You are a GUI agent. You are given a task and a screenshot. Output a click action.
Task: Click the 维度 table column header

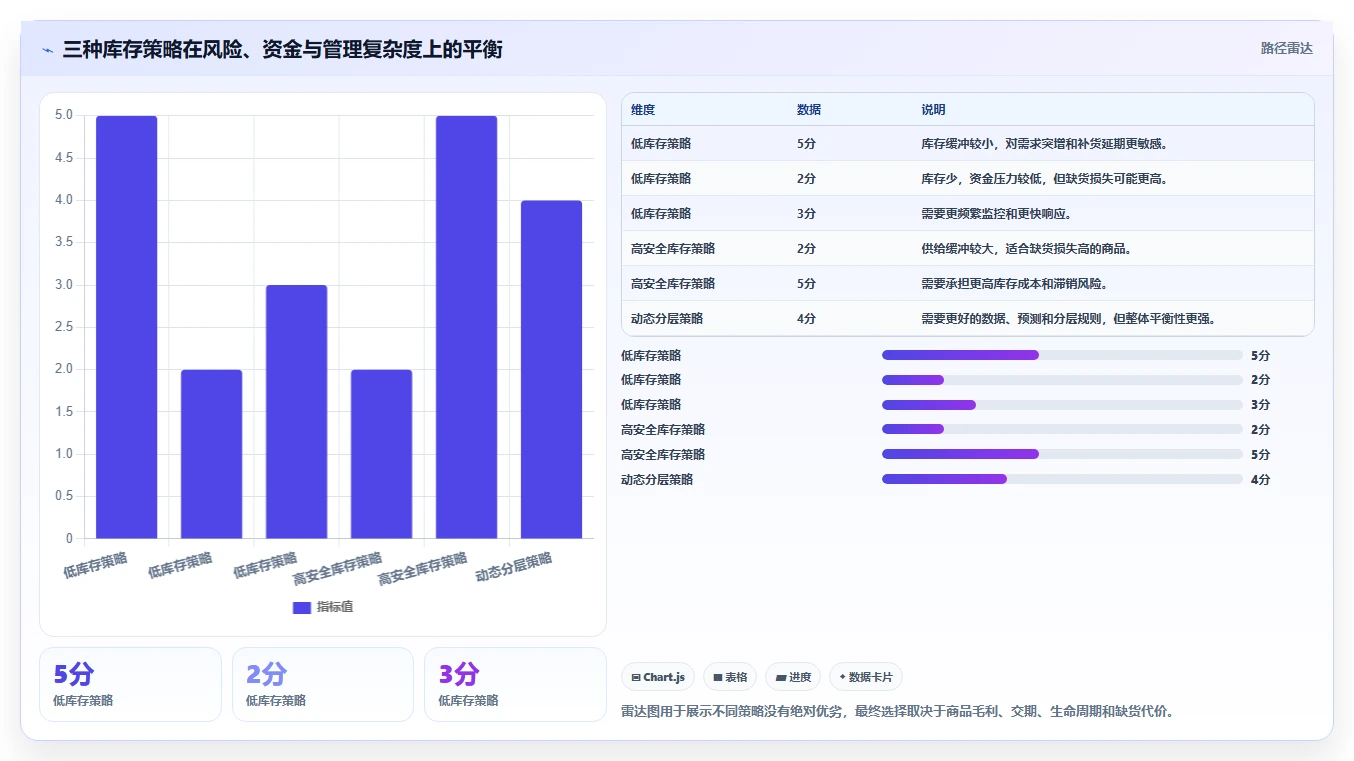643,110
